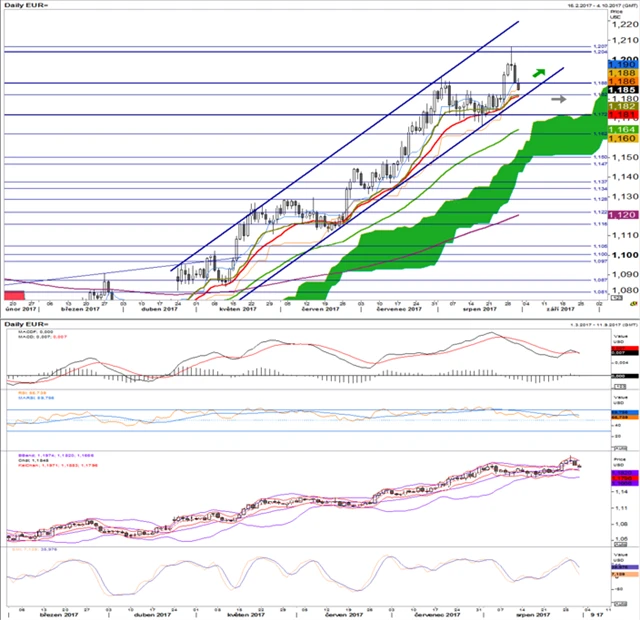This screenshot has width=640, height=620.
Task: Click the 1,116 horizontal level label
Action: click(x=600, y=224)
